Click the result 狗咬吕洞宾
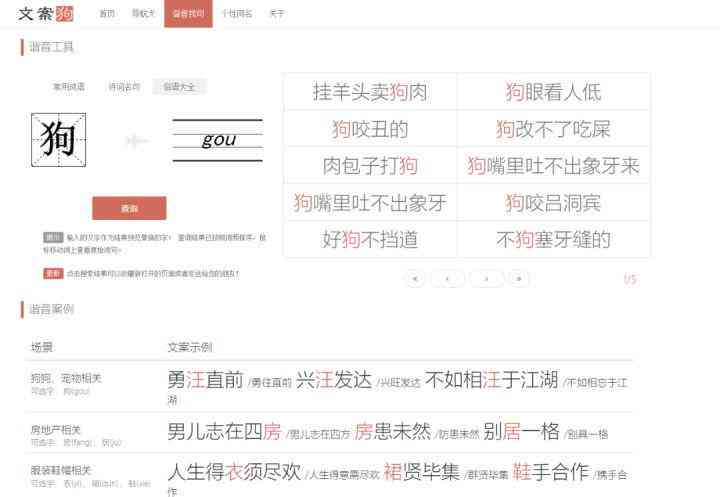Viewport: 720px width, 497px height. [x=553, y=203]
